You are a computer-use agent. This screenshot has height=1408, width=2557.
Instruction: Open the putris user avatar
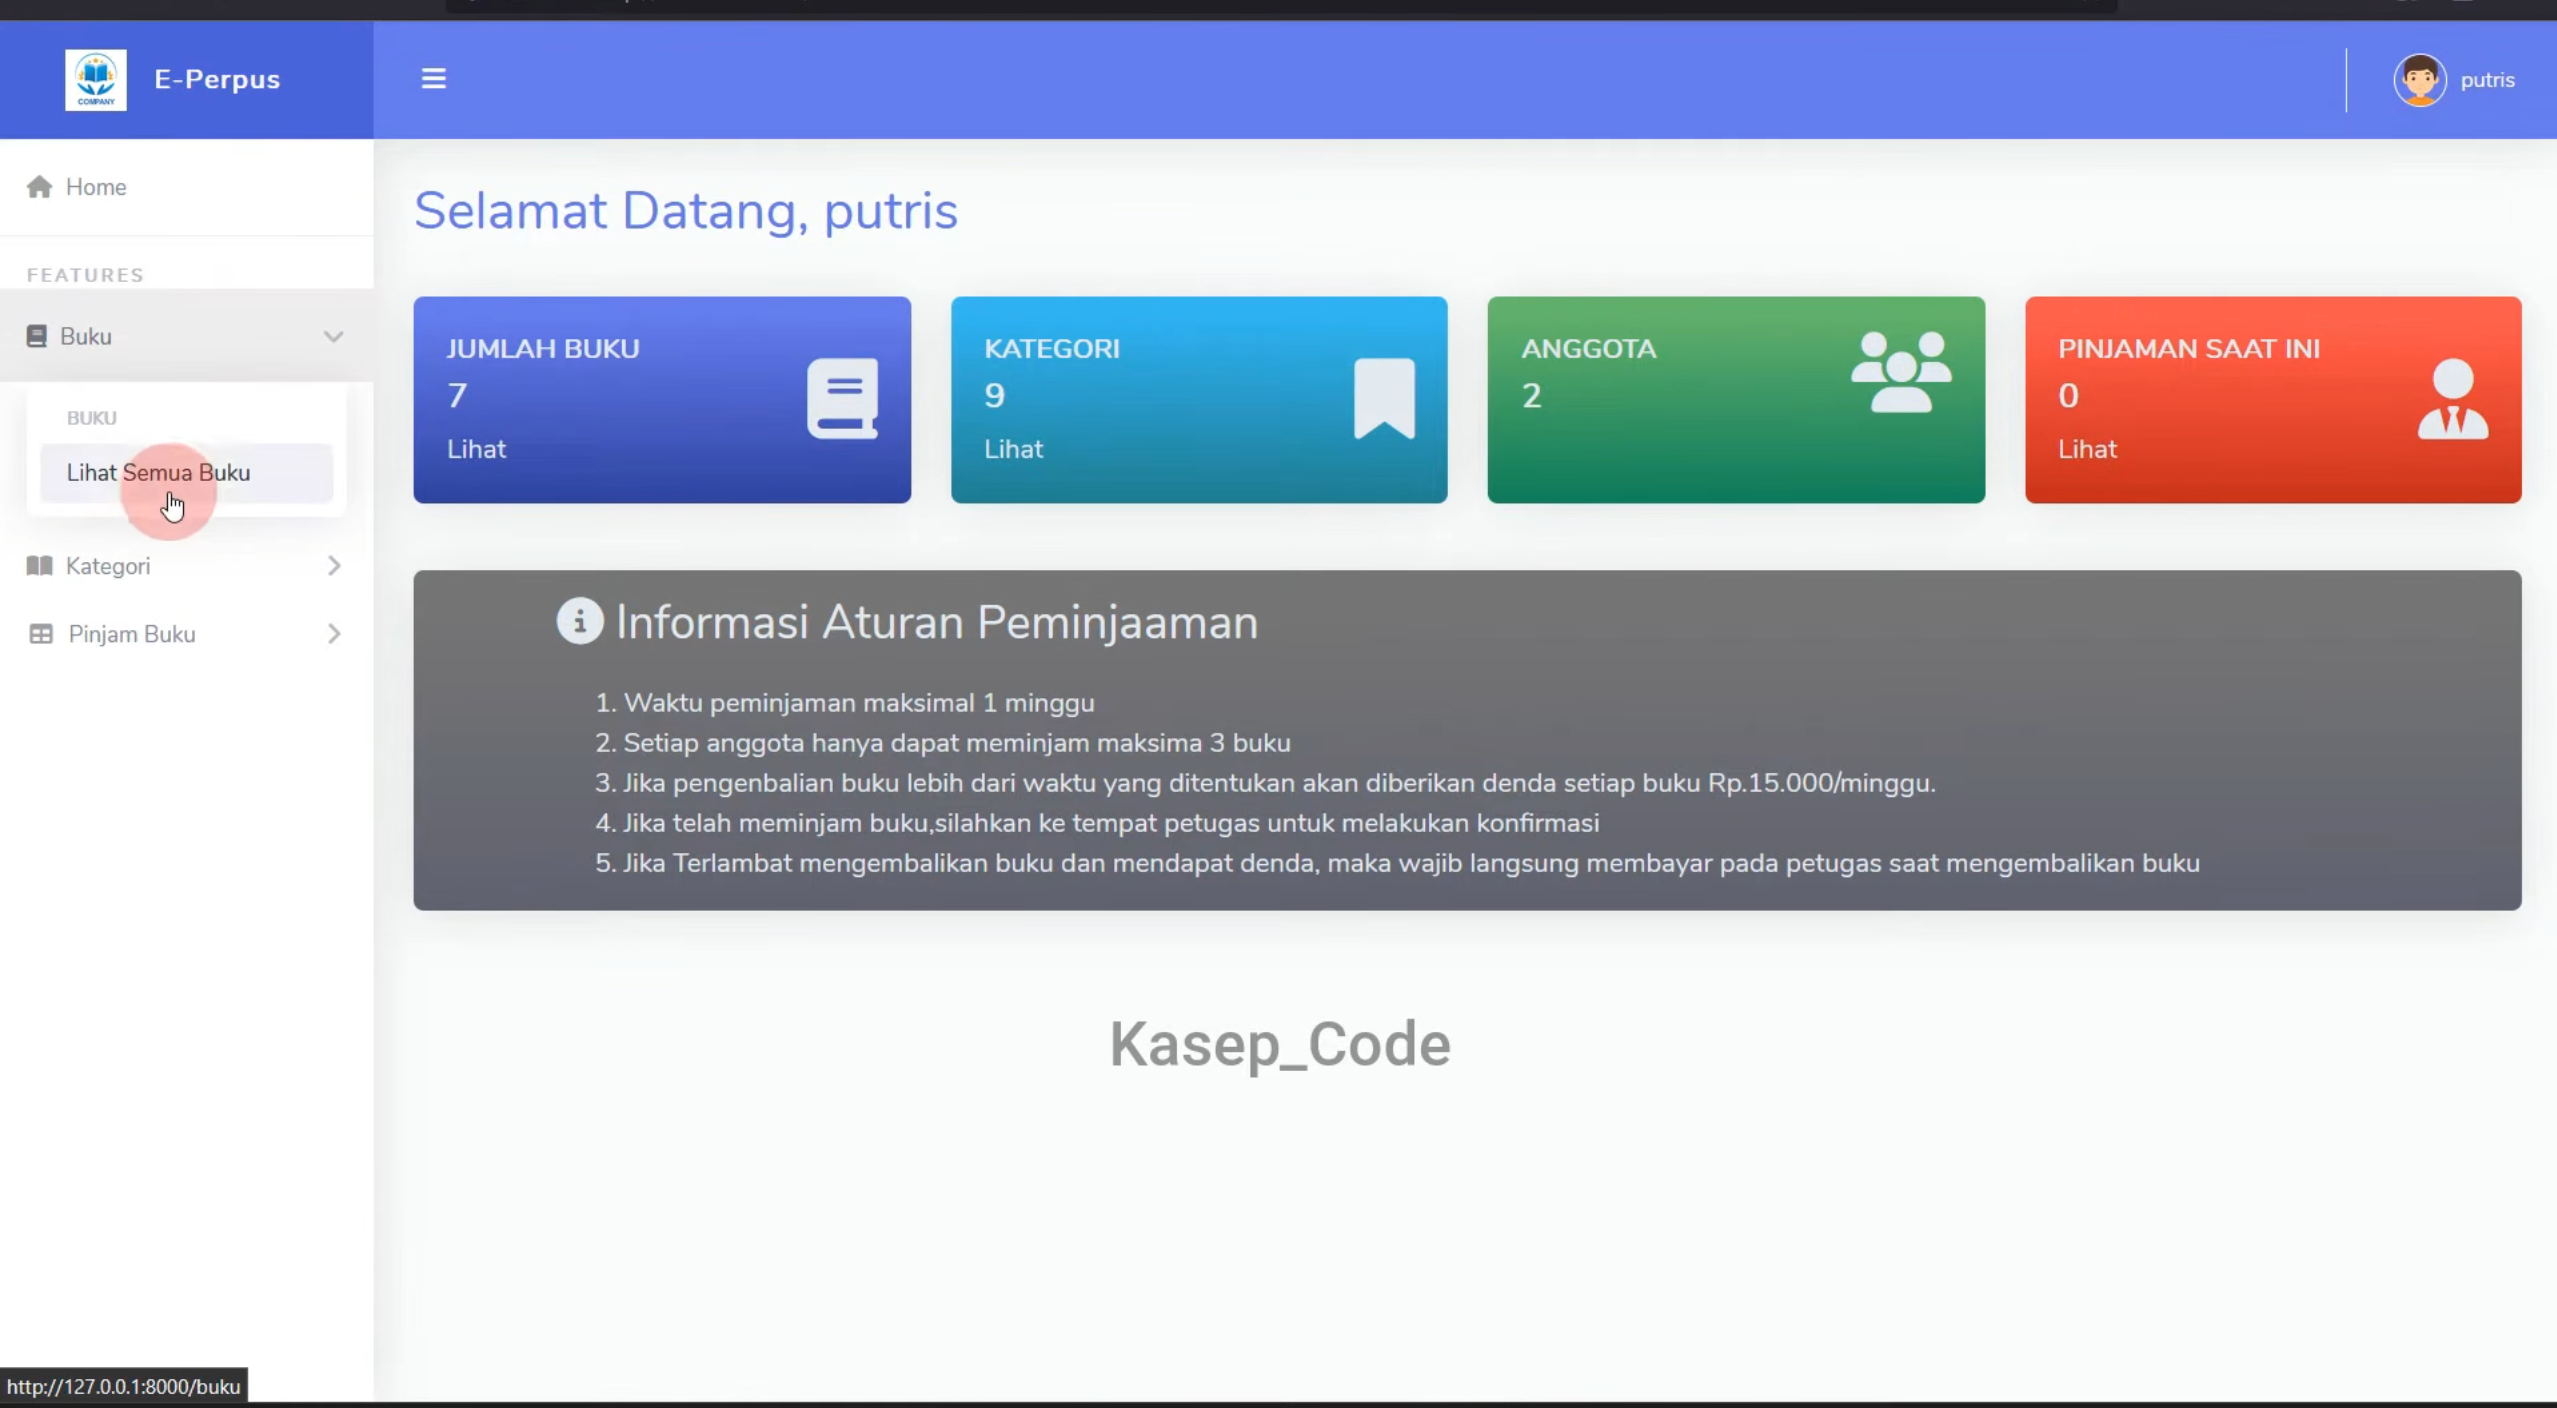[2419, 80]
